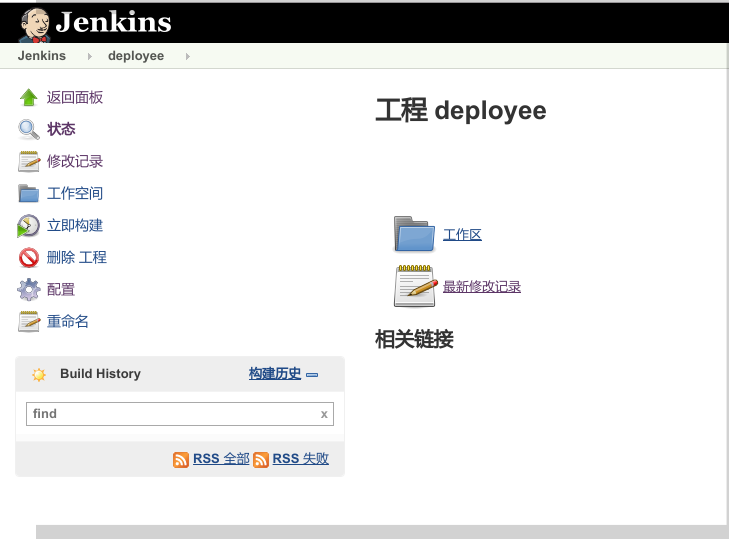Click the clock build icon beside 立即构建

(x=28, y=226)
